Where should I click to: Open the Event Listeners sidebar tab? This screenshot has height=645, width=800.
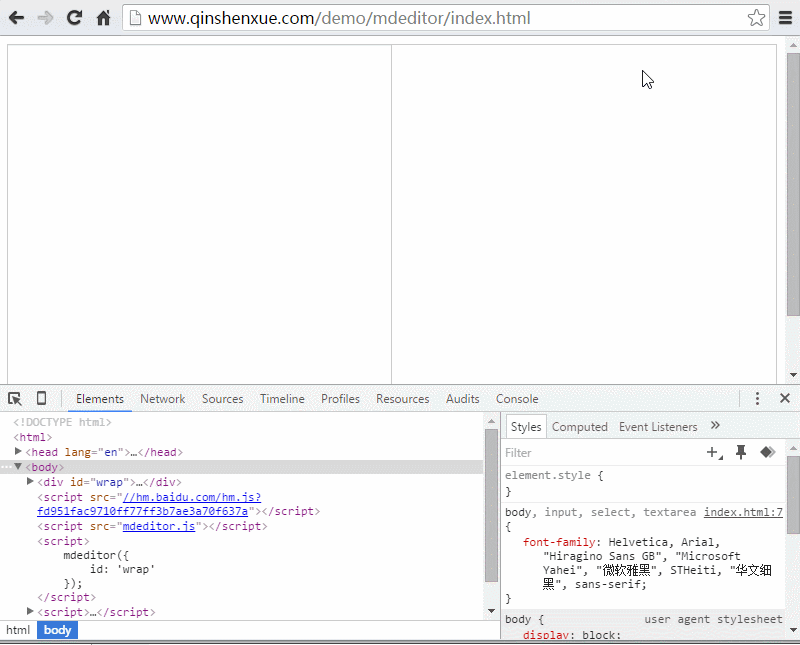click(658, 427)
